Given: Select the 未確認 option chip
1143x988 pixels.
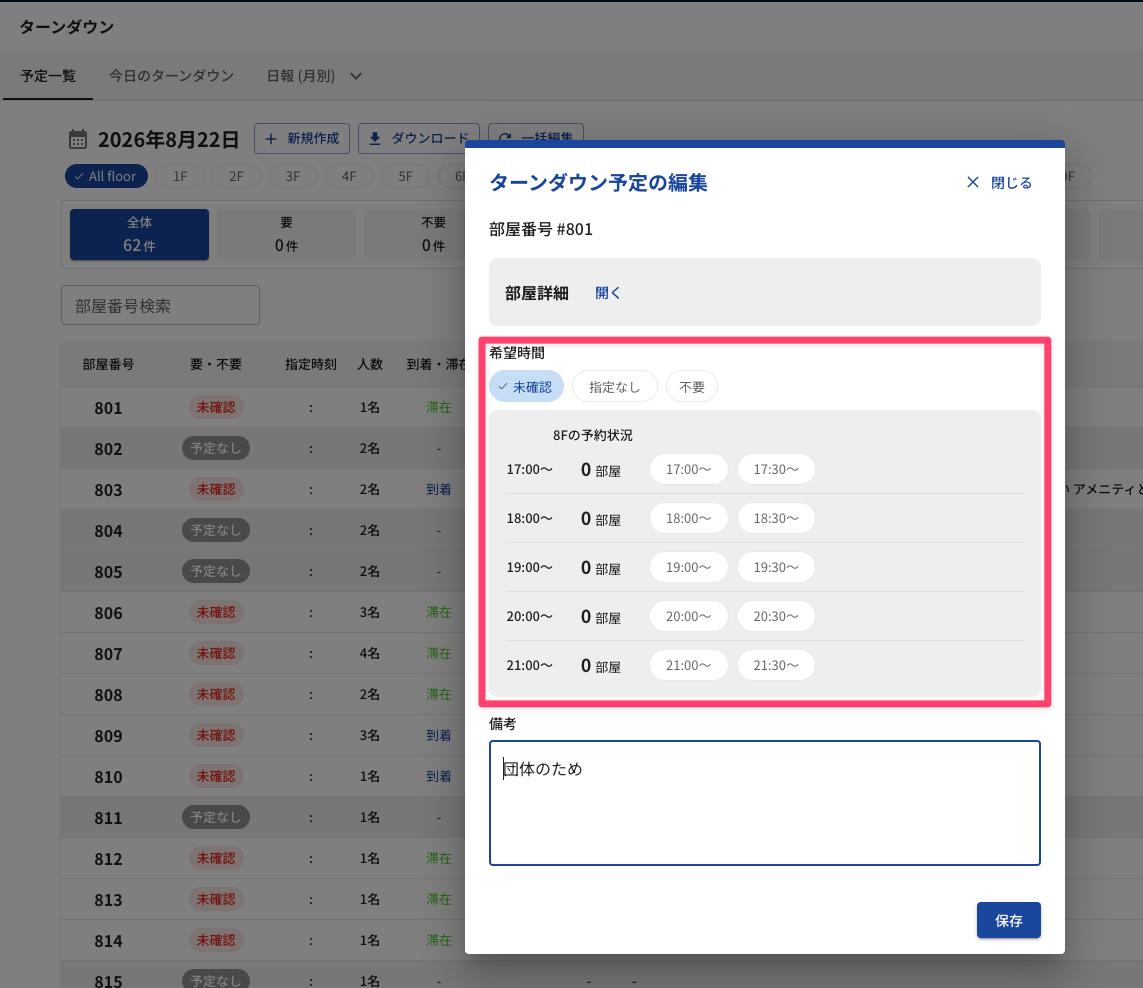Looking at the screenshot, I should (x=526, y=386).
